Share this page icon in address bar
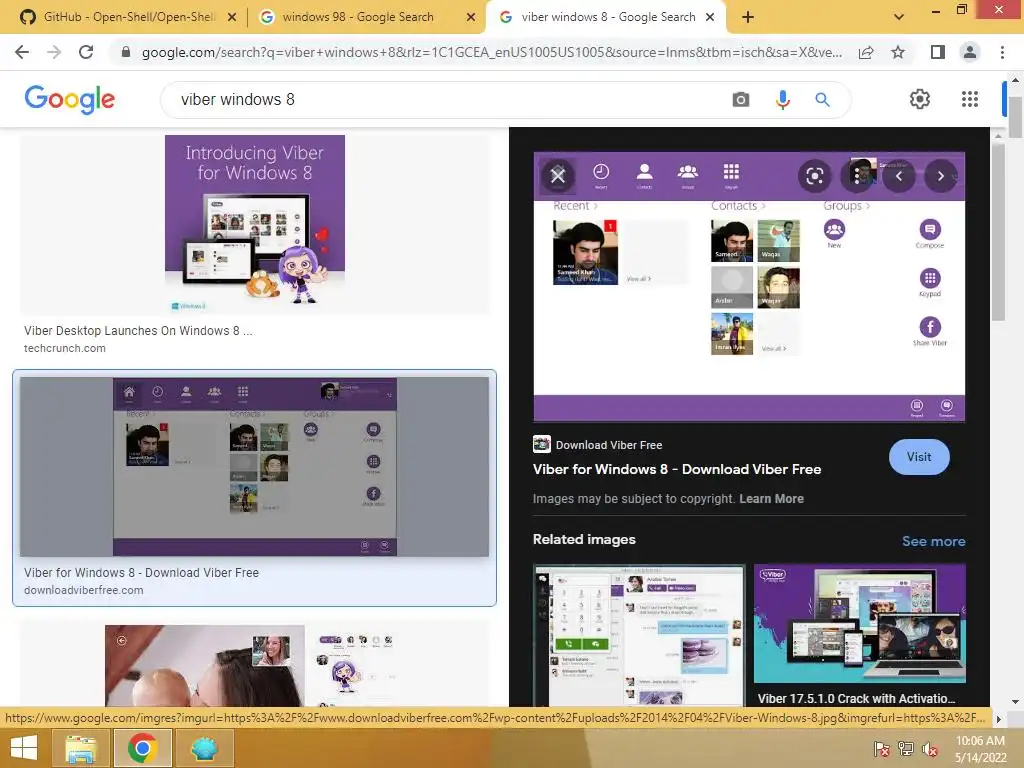 pos(866,52)
